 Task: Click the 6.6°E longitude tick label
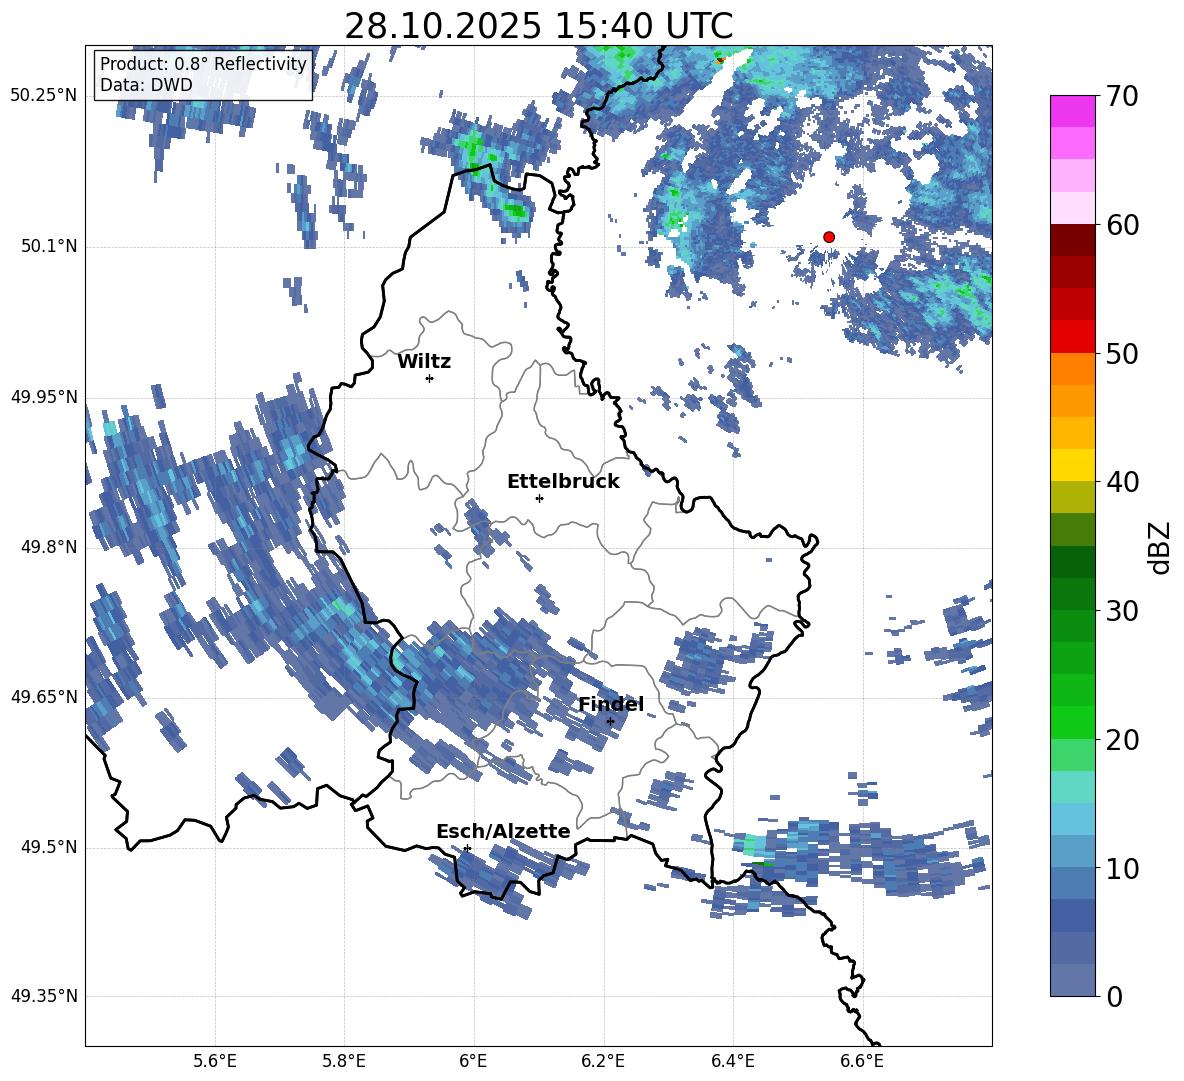tap(862, 1061)
